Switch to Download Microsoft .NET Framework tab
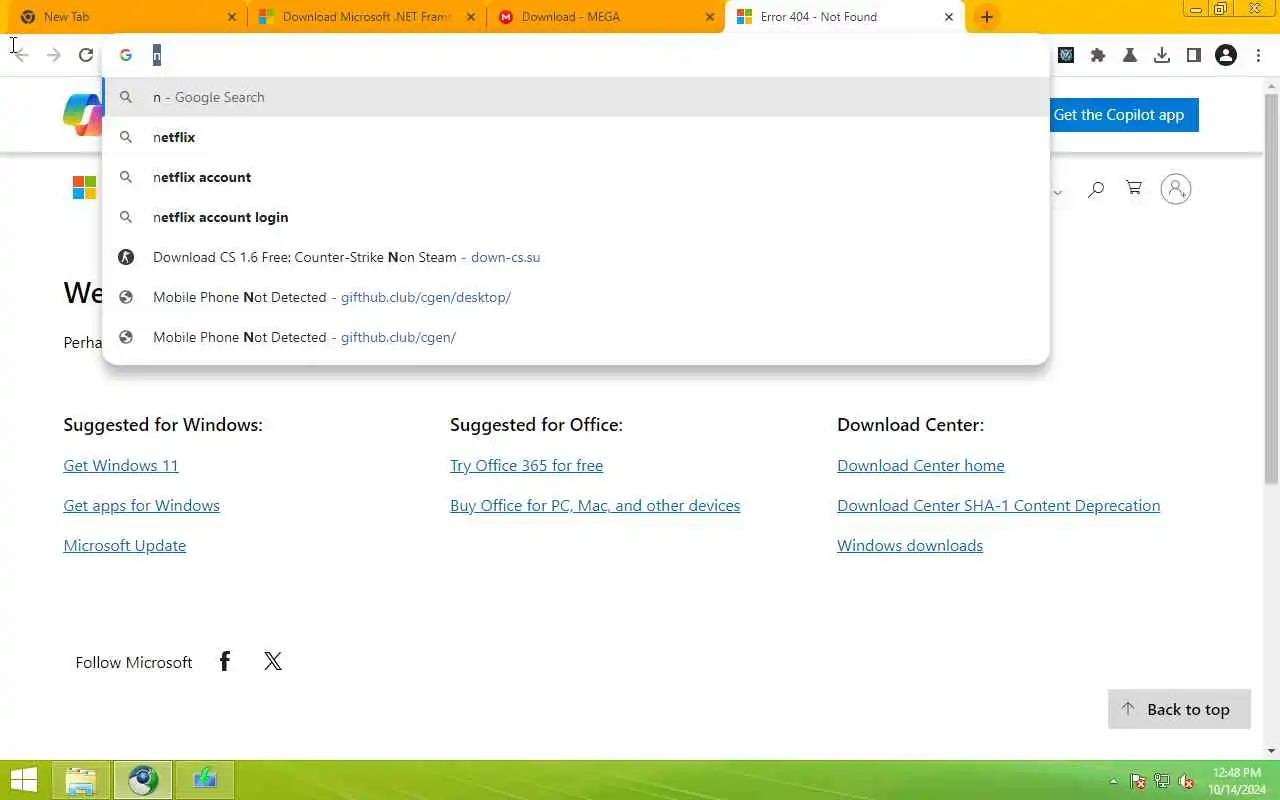The height and width of the screenshot is (800, 1280). coord(366,17)
